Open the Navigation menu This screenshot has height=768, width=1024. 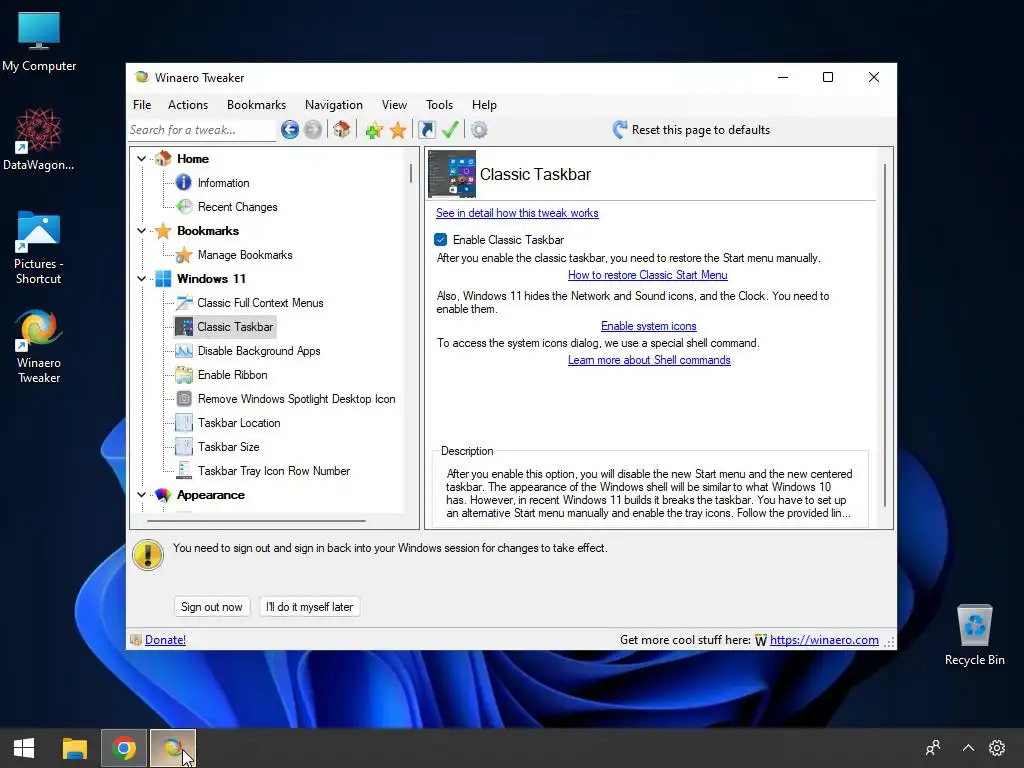tap(334, 104)
